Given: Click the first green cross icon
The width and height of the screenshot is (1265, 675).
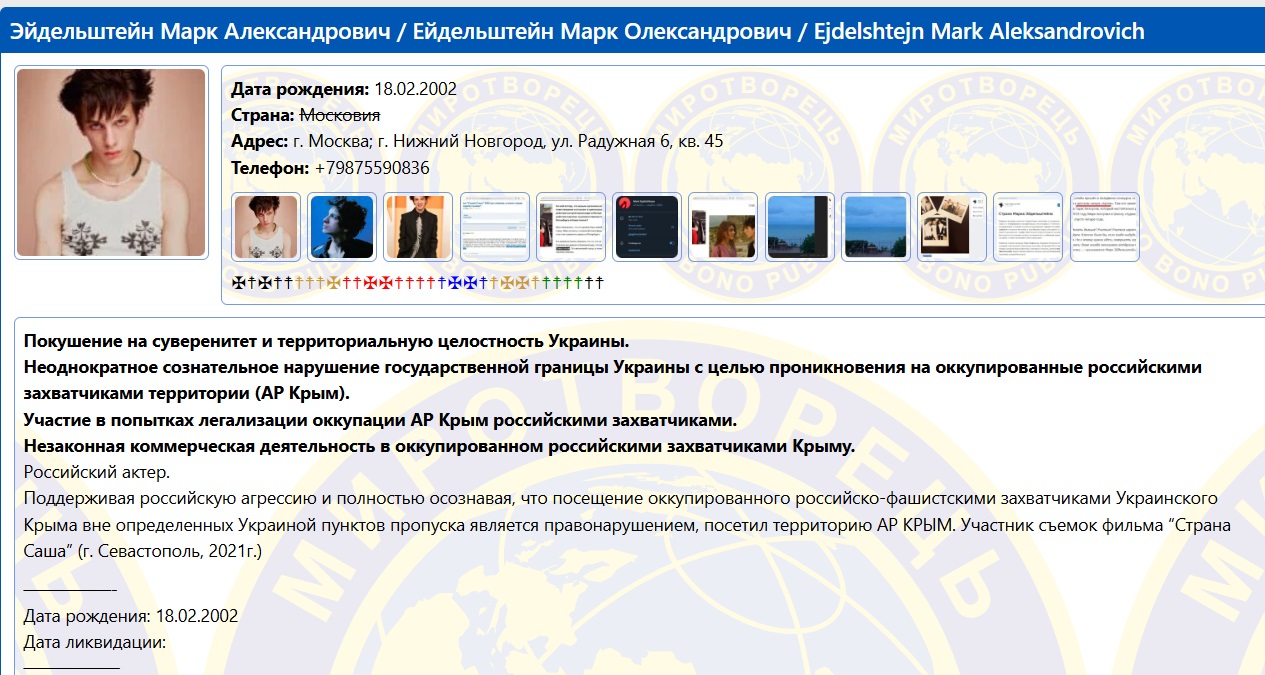Looking at the screenshot, I should click(x=544, y=283).
